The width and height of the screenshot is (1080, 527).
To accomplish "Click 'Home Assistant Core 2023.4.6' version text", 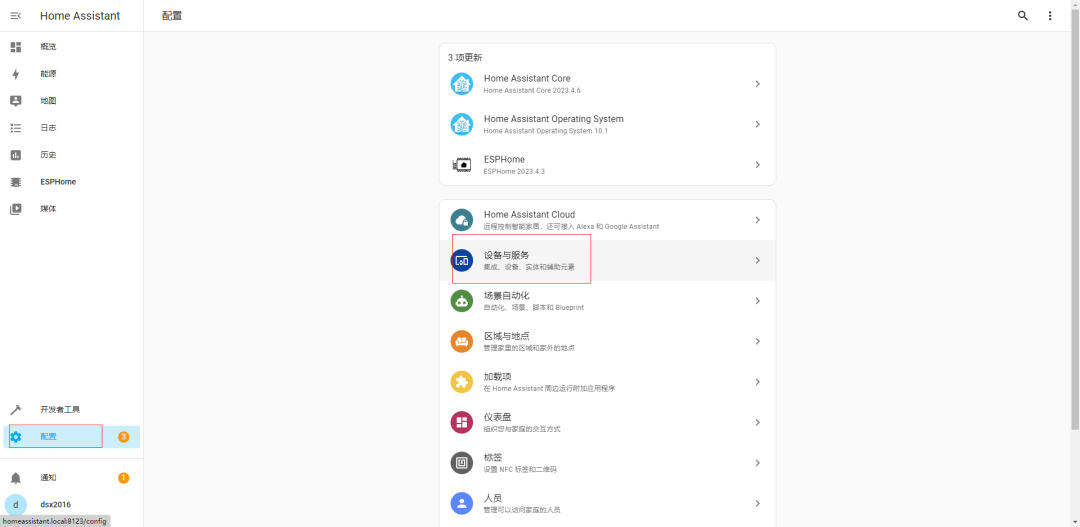I will pyautogui.click(x=532, y=90).
